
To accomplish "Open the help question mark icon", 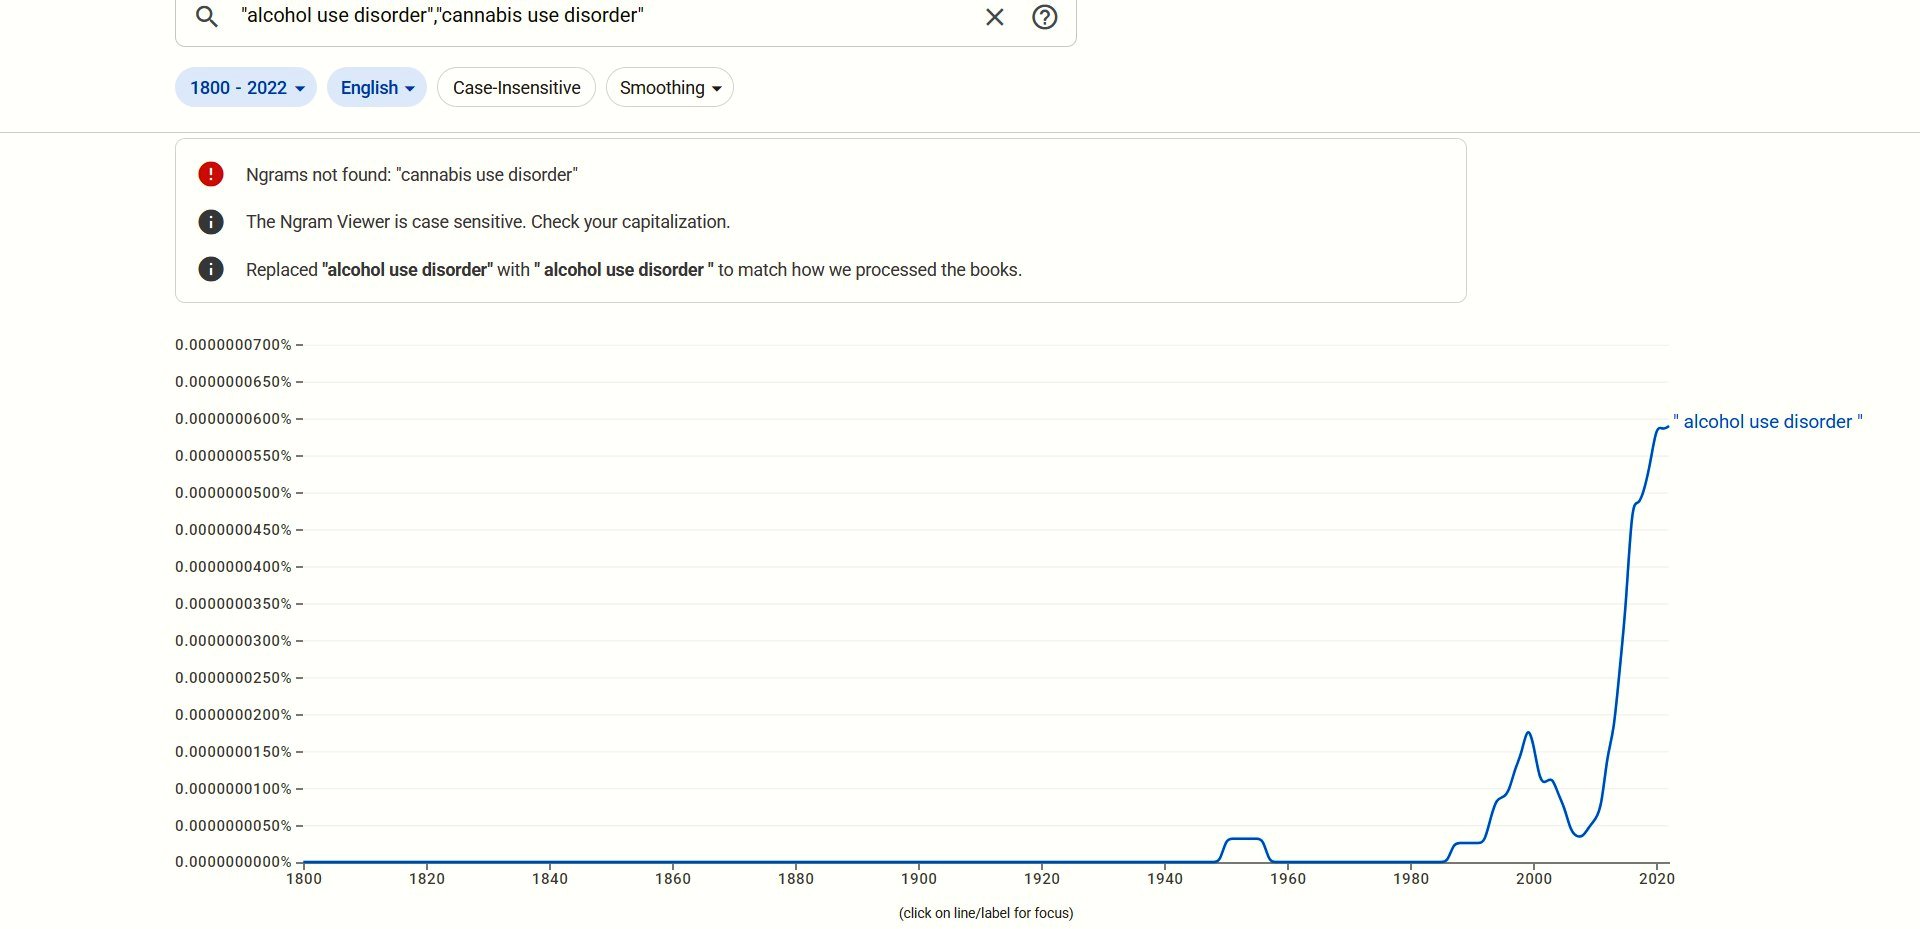I will point(1044,17).
